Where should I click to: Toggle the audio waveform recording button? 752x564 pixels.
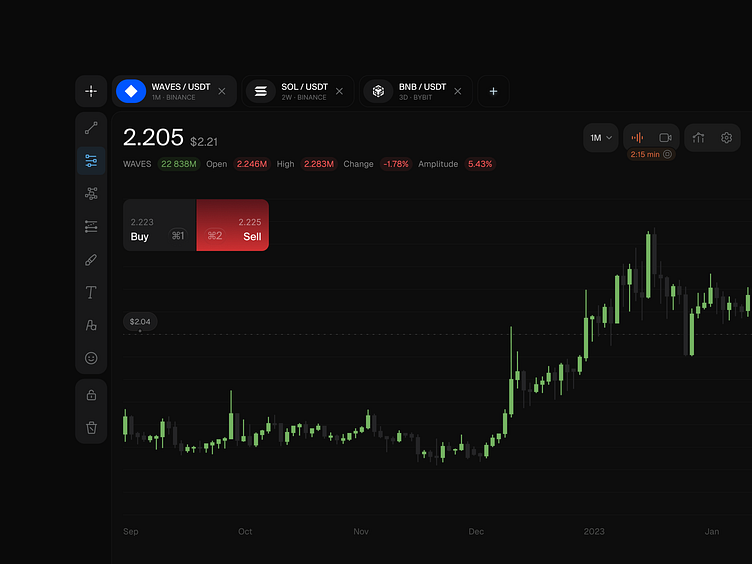(637, 138)
